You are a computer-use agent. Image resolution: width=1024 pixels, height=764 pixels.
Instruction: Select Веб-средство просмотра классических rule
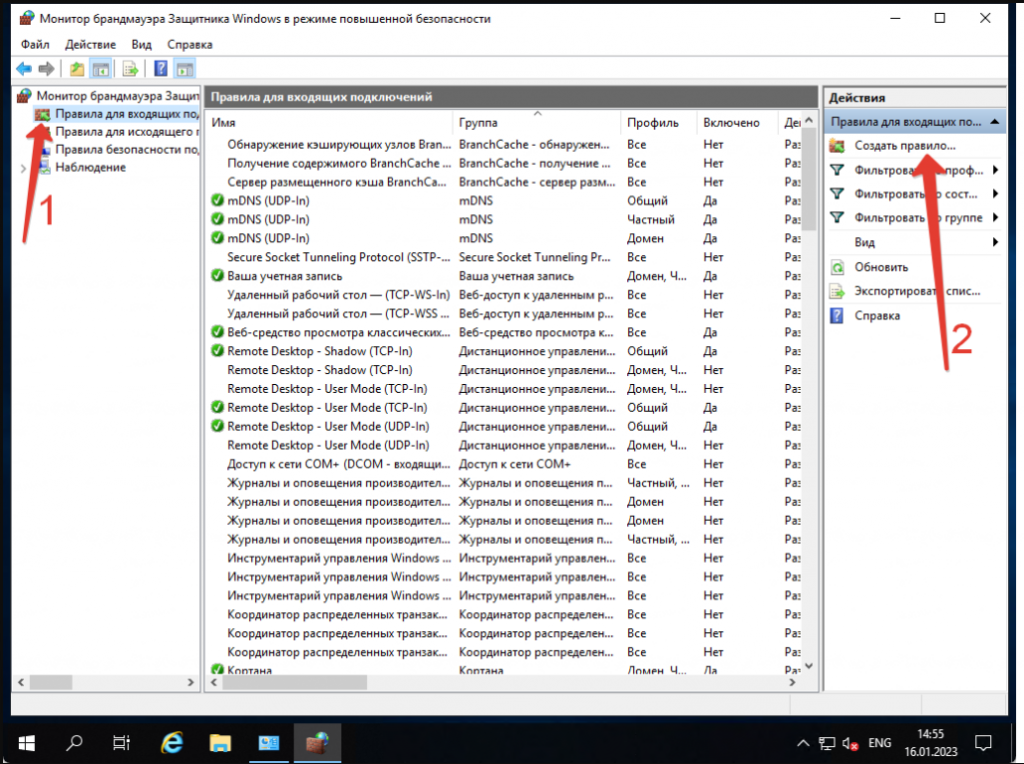click(x=503, y=332)
